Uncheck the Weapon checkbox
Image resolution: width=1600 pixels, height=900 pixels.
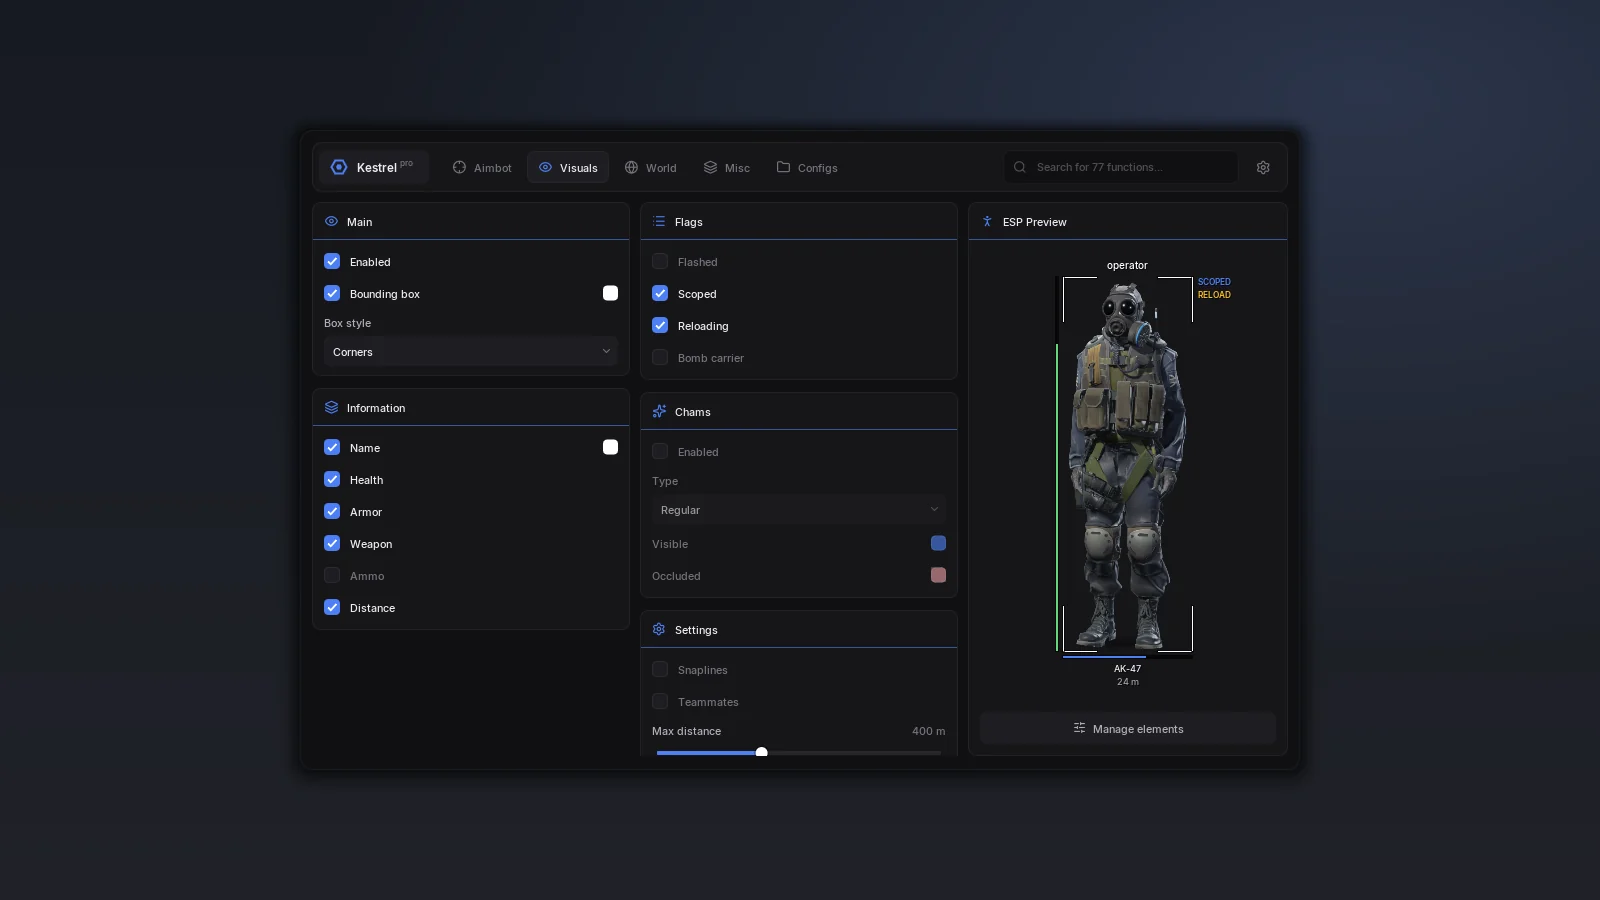pyautogui.click(x=332, y=543)
